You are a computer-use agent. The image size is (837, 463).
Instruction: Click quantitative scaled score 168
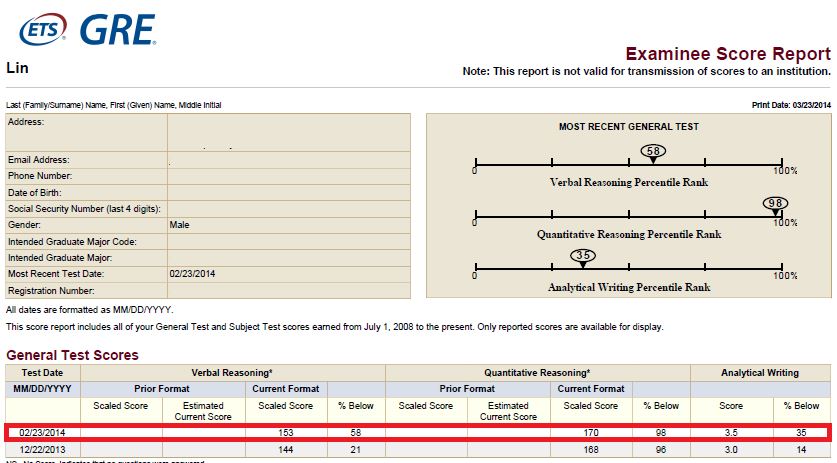click(591, 450)
